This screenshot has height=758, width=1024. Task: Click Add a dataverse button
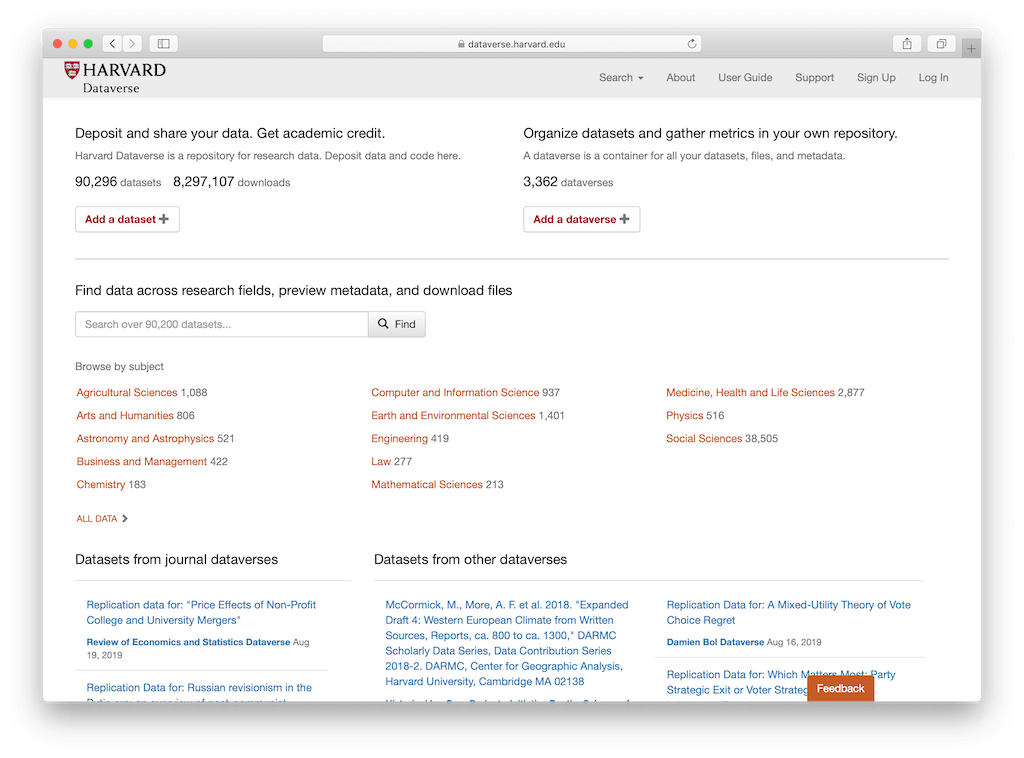(x=581, y=219)
